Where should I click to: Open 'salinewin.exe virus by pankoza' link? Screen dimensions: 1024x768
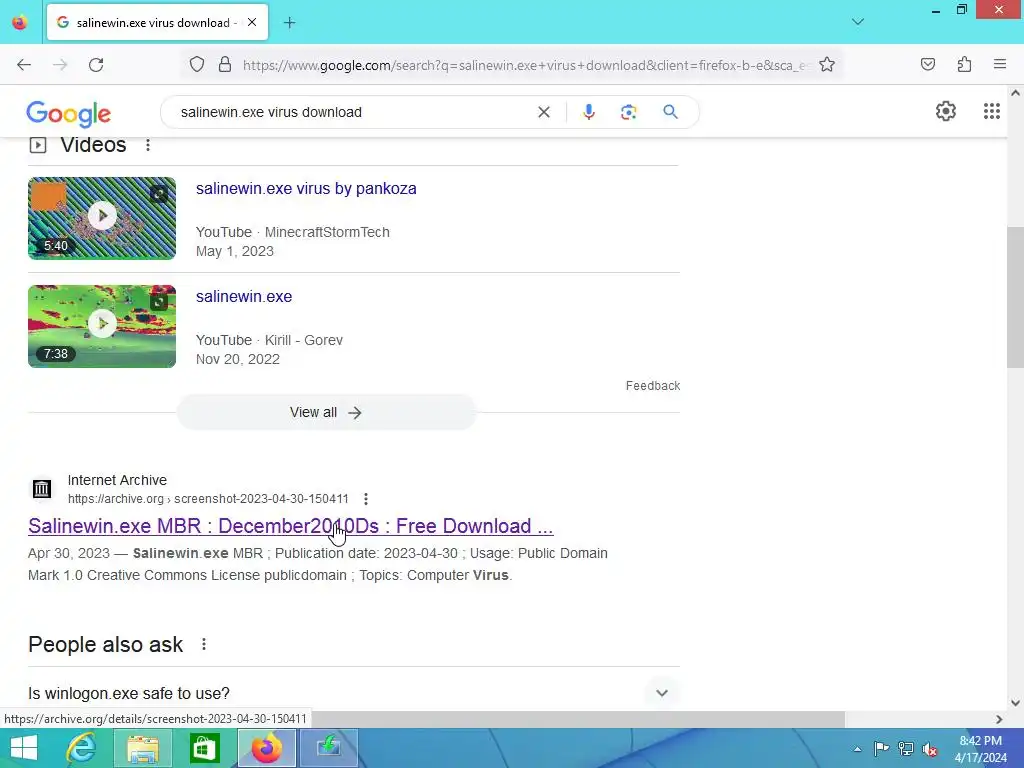(306, 189)
